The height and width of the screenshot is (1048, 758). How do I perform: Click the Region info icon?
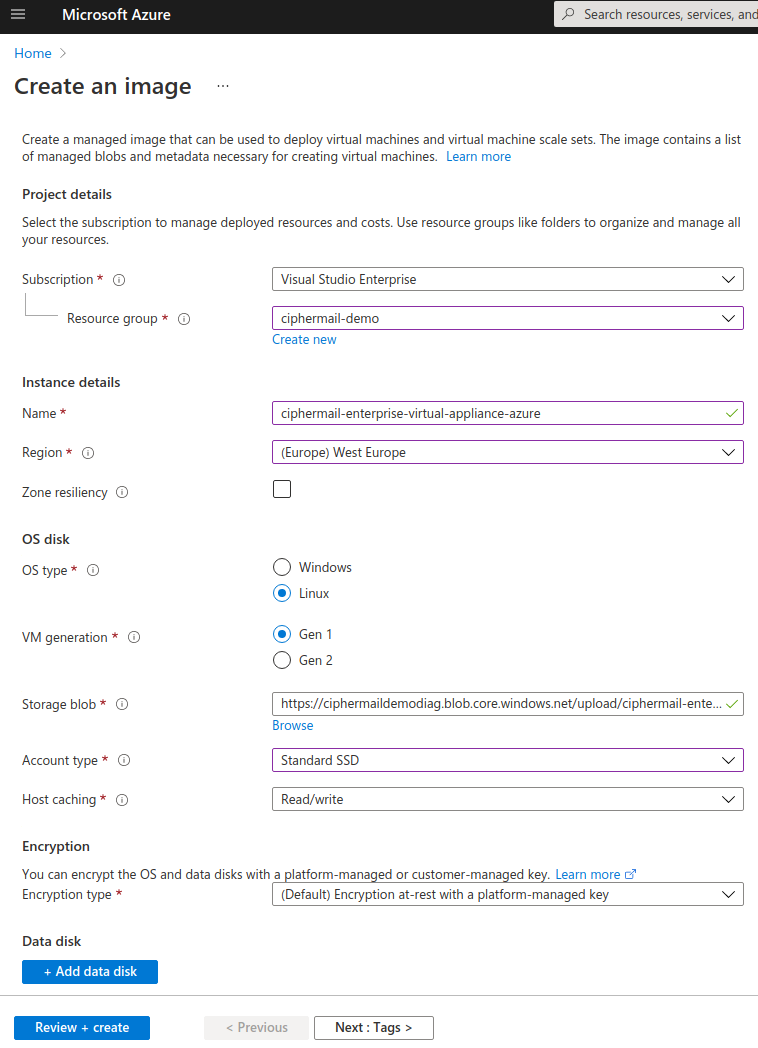click(x=88, y=453)
